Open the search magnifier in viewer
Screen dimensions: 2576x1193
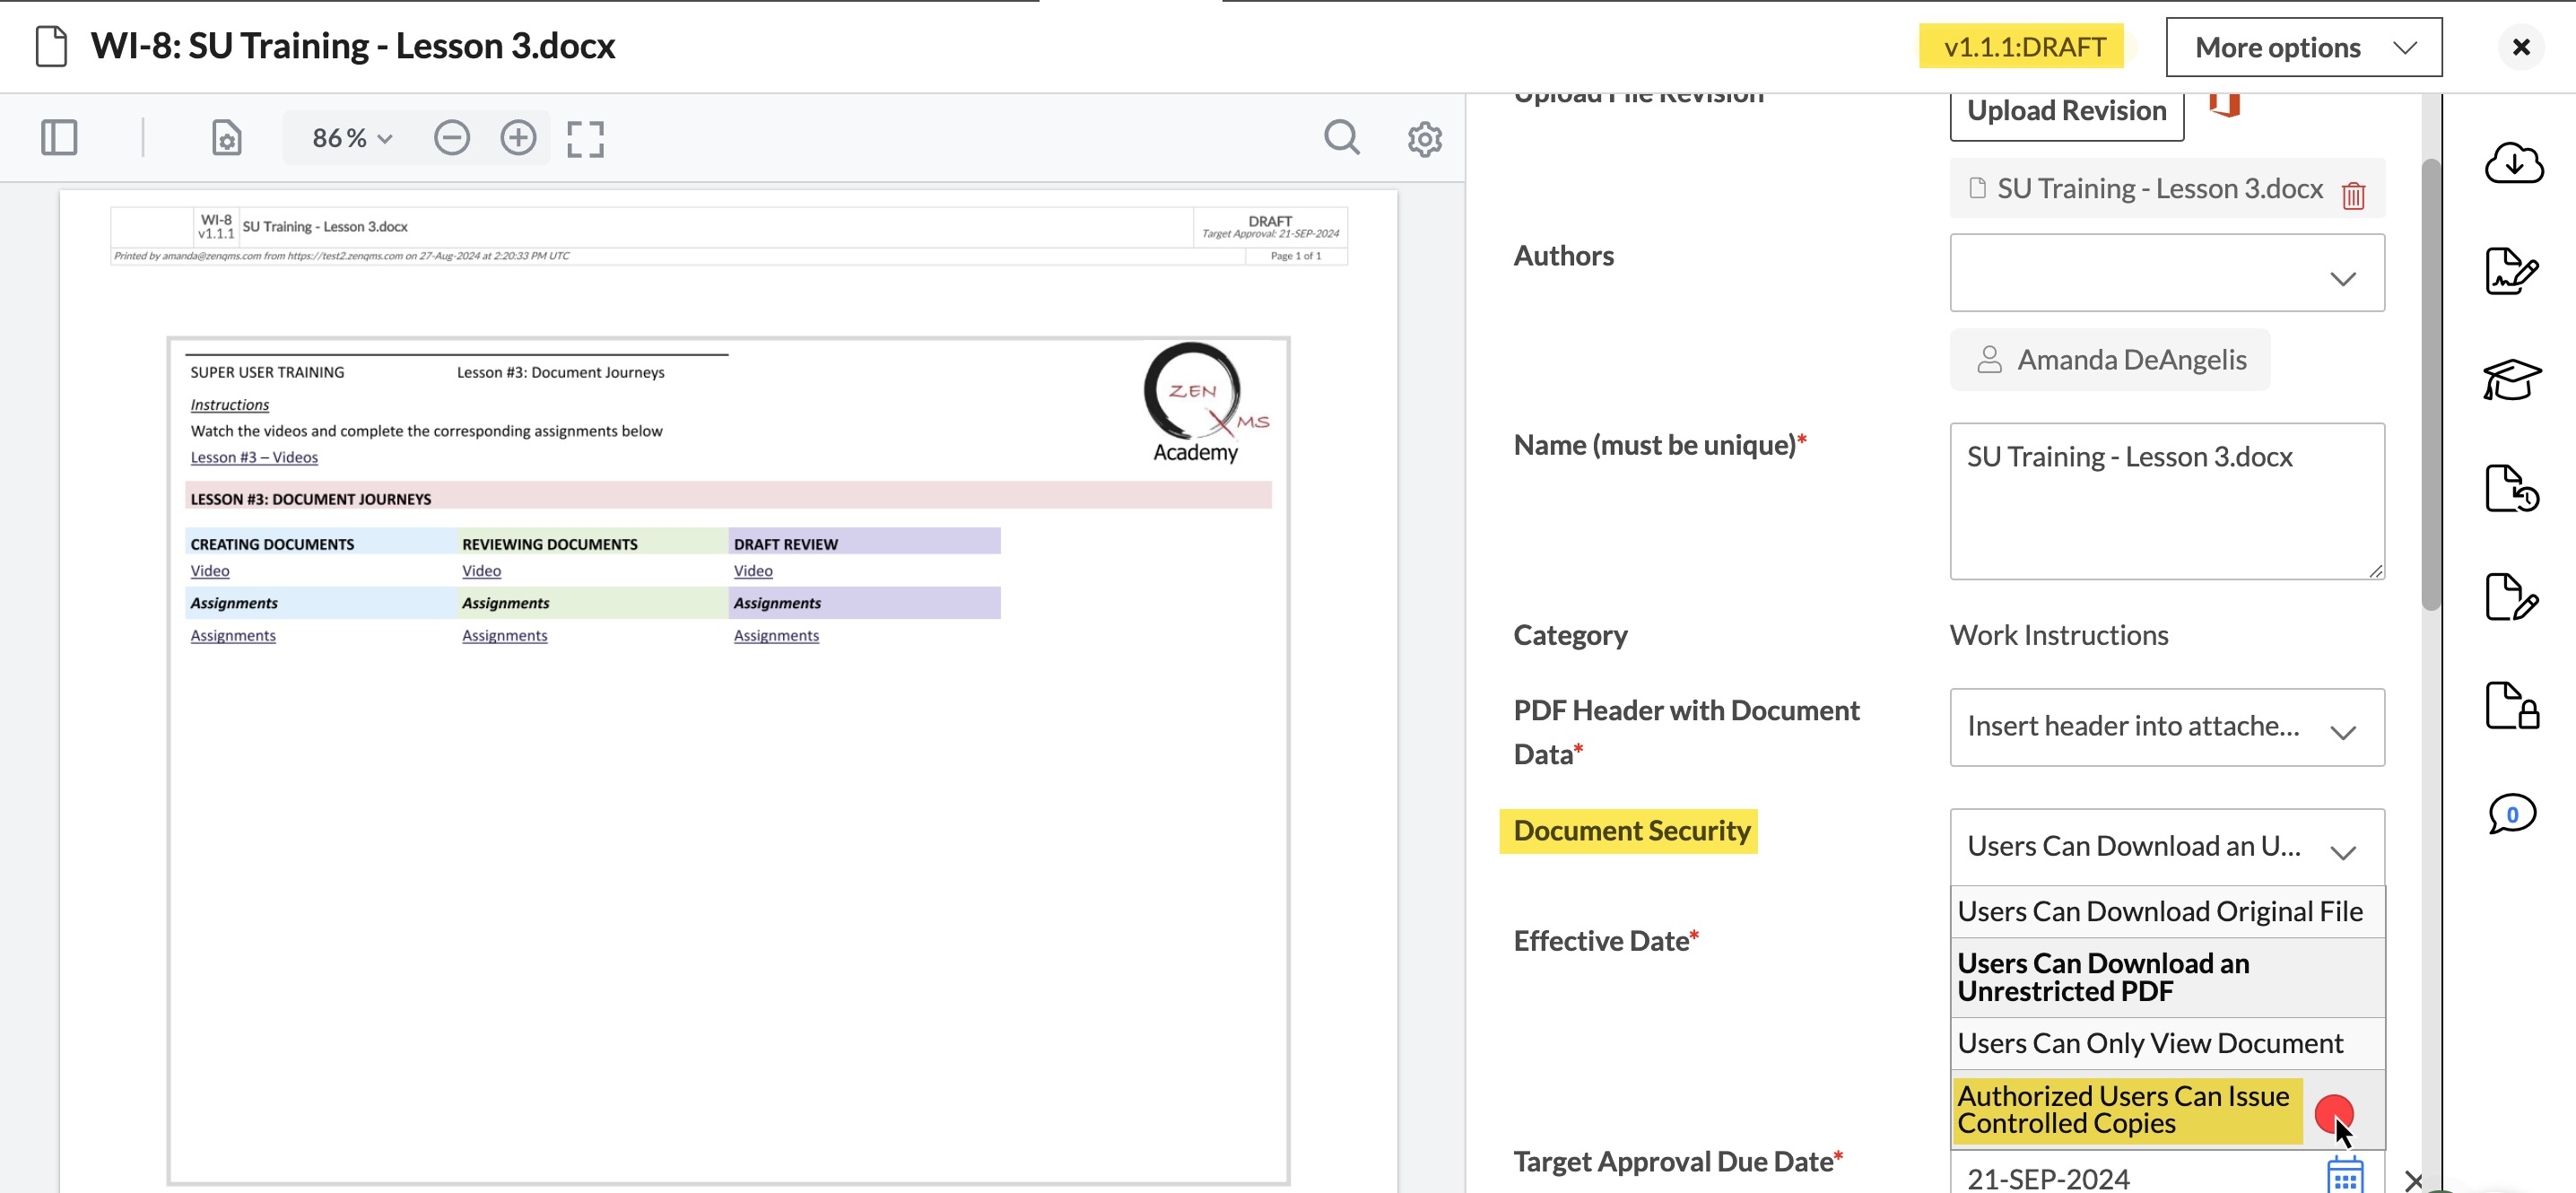pyautogui.click(x=1342, y=138)
